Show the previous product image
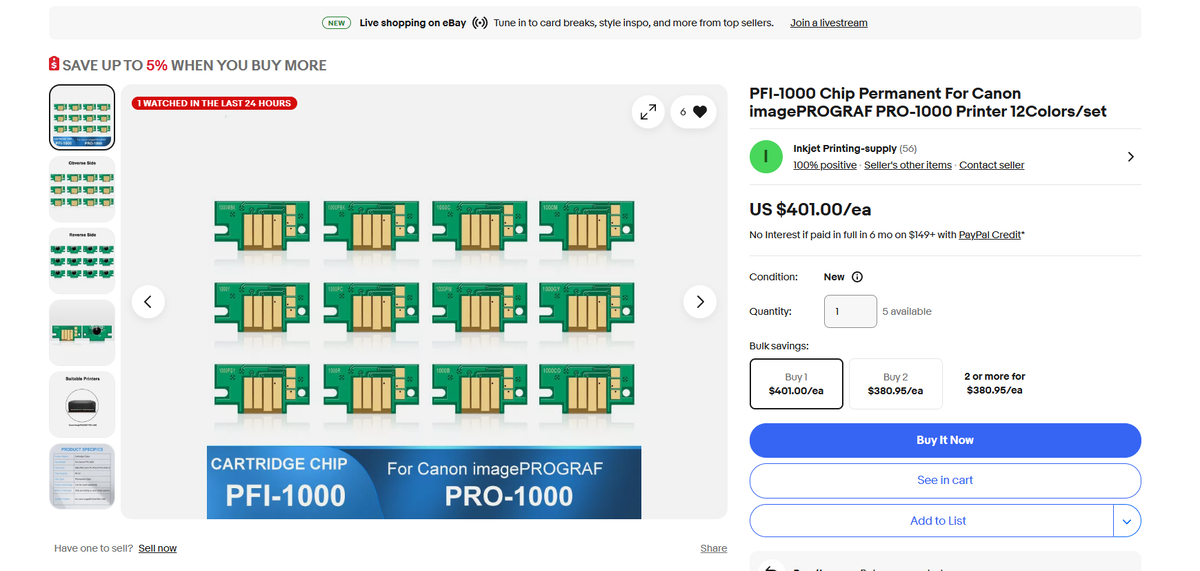1200x571 pixels. (x=148, y=301)
